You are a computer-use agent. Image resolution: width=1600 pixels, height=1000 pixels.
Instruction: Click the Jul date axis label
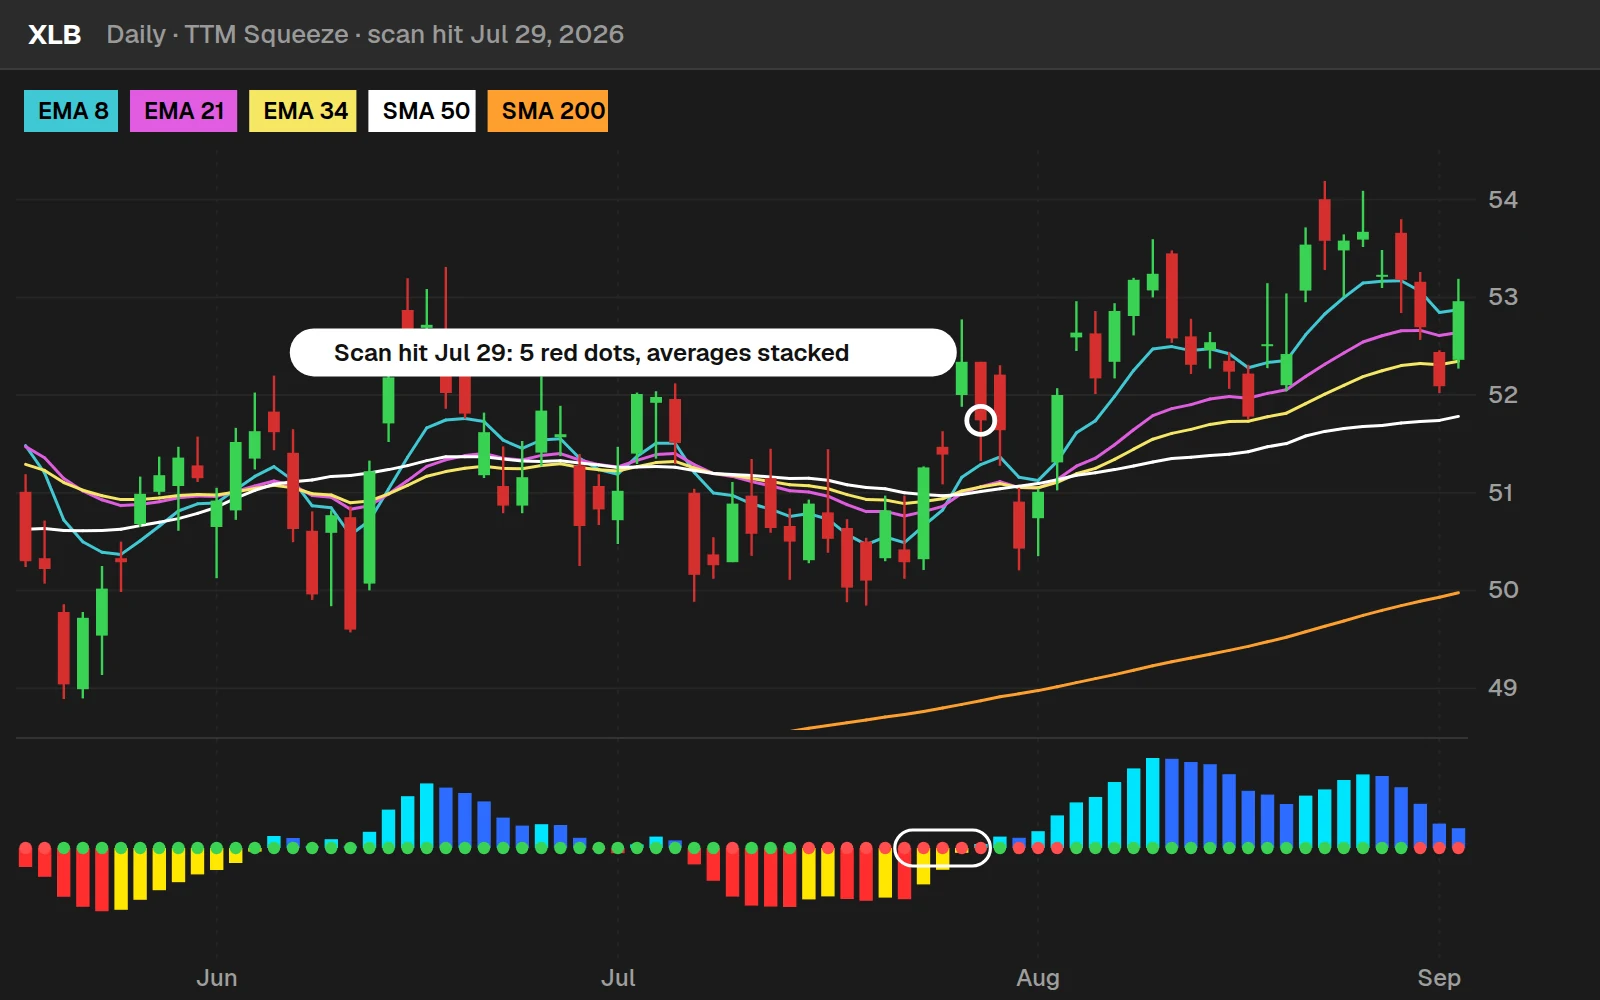coord(618,978)
